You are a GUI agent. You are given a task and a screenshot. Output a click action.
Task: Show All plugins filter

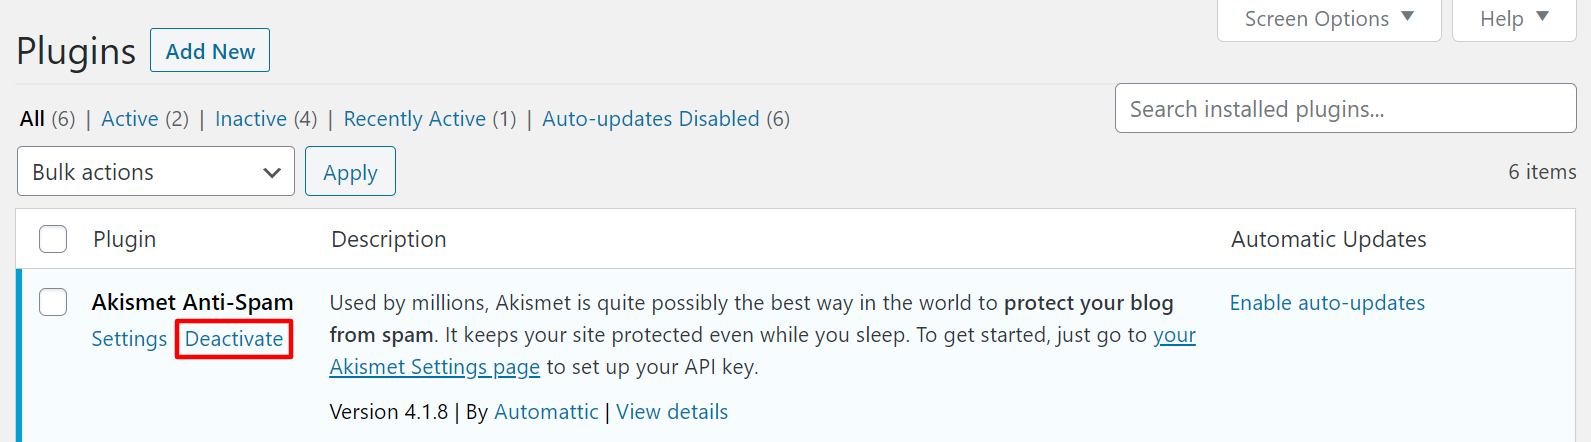[x=32, y=119]
